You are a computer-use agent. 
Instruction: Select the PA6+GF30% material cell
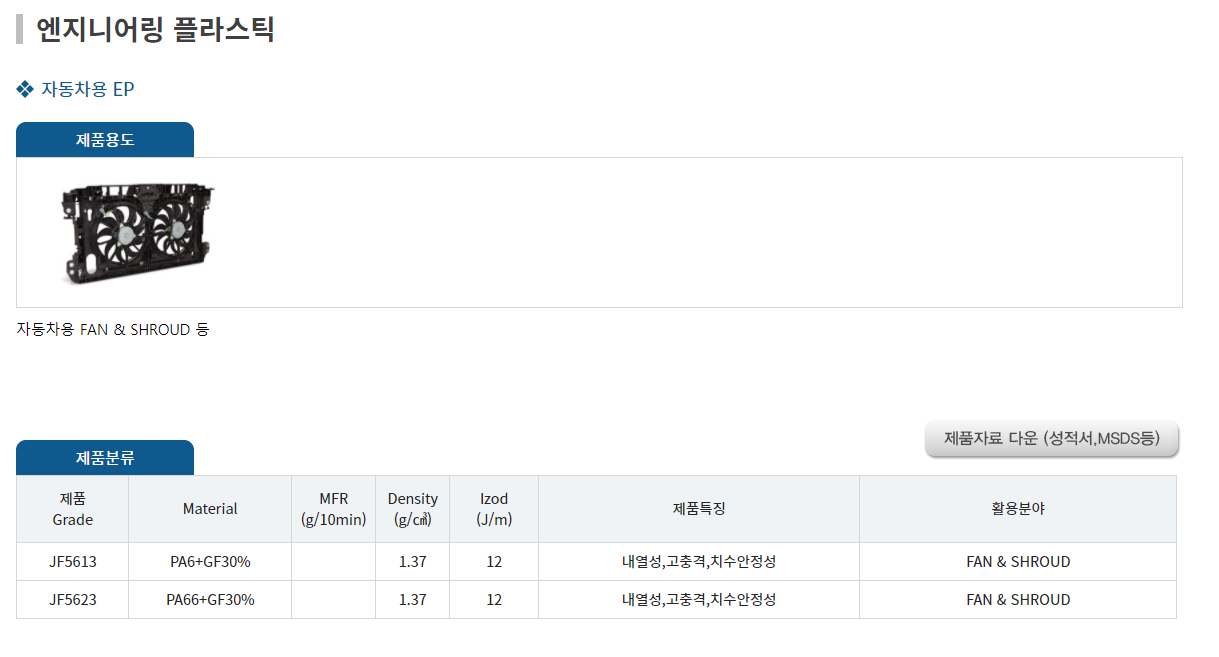[x=210, y=562]
